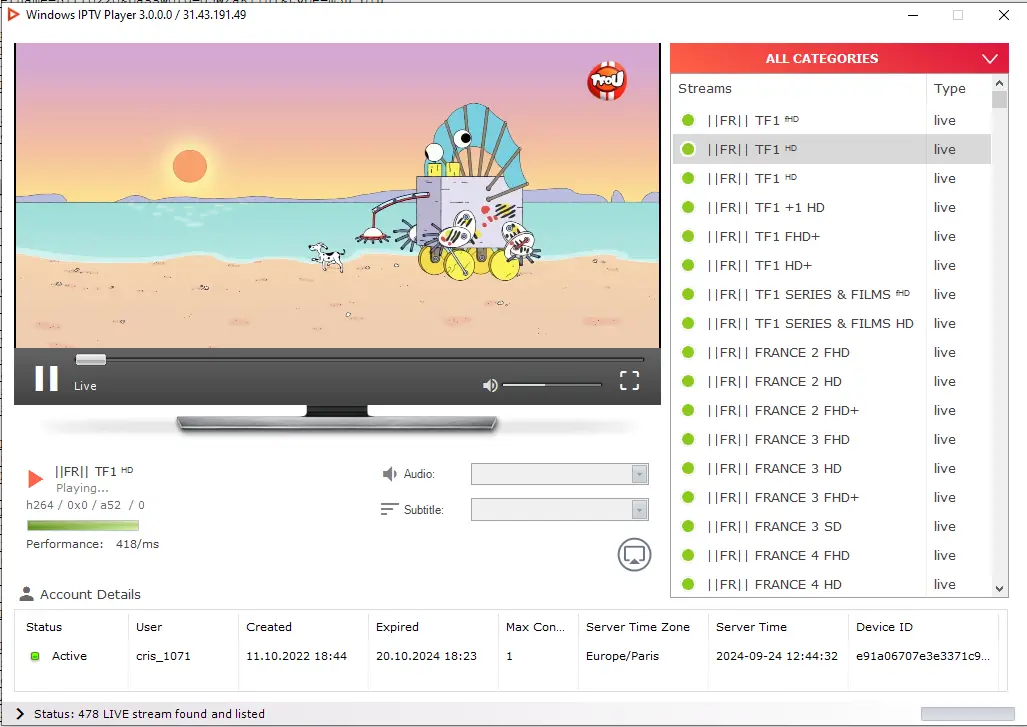Click the server time 2024-09-24 12:44:32
Screen dimensions: 1027x727
pyautogui.click(x=777, y=656)
